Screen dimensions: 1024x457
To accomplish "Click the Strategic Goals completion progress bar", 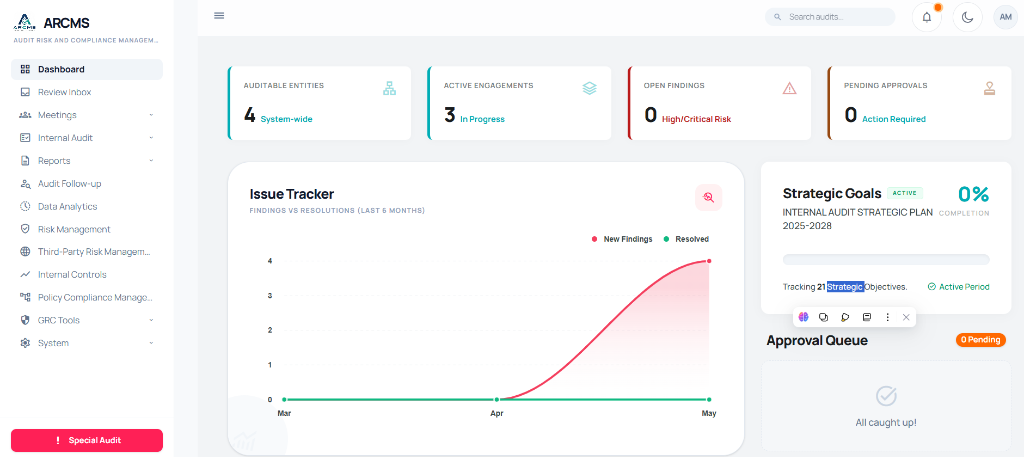I will 886,259.
